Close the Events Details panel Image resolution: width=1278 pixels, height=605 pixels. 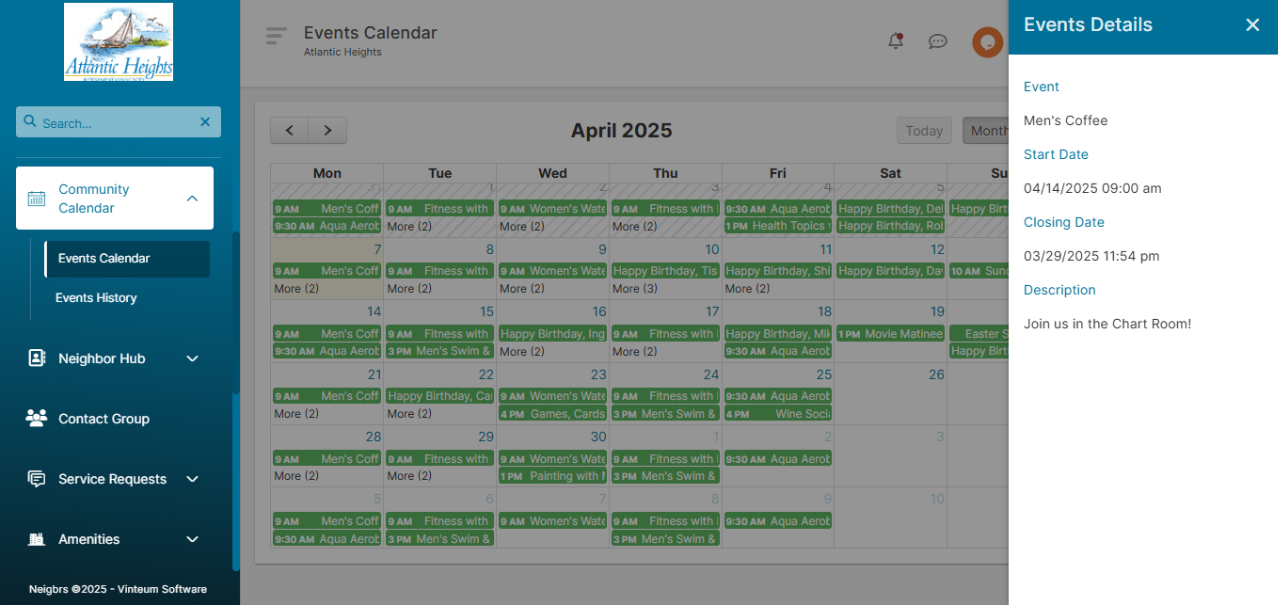coord(1252,25)
